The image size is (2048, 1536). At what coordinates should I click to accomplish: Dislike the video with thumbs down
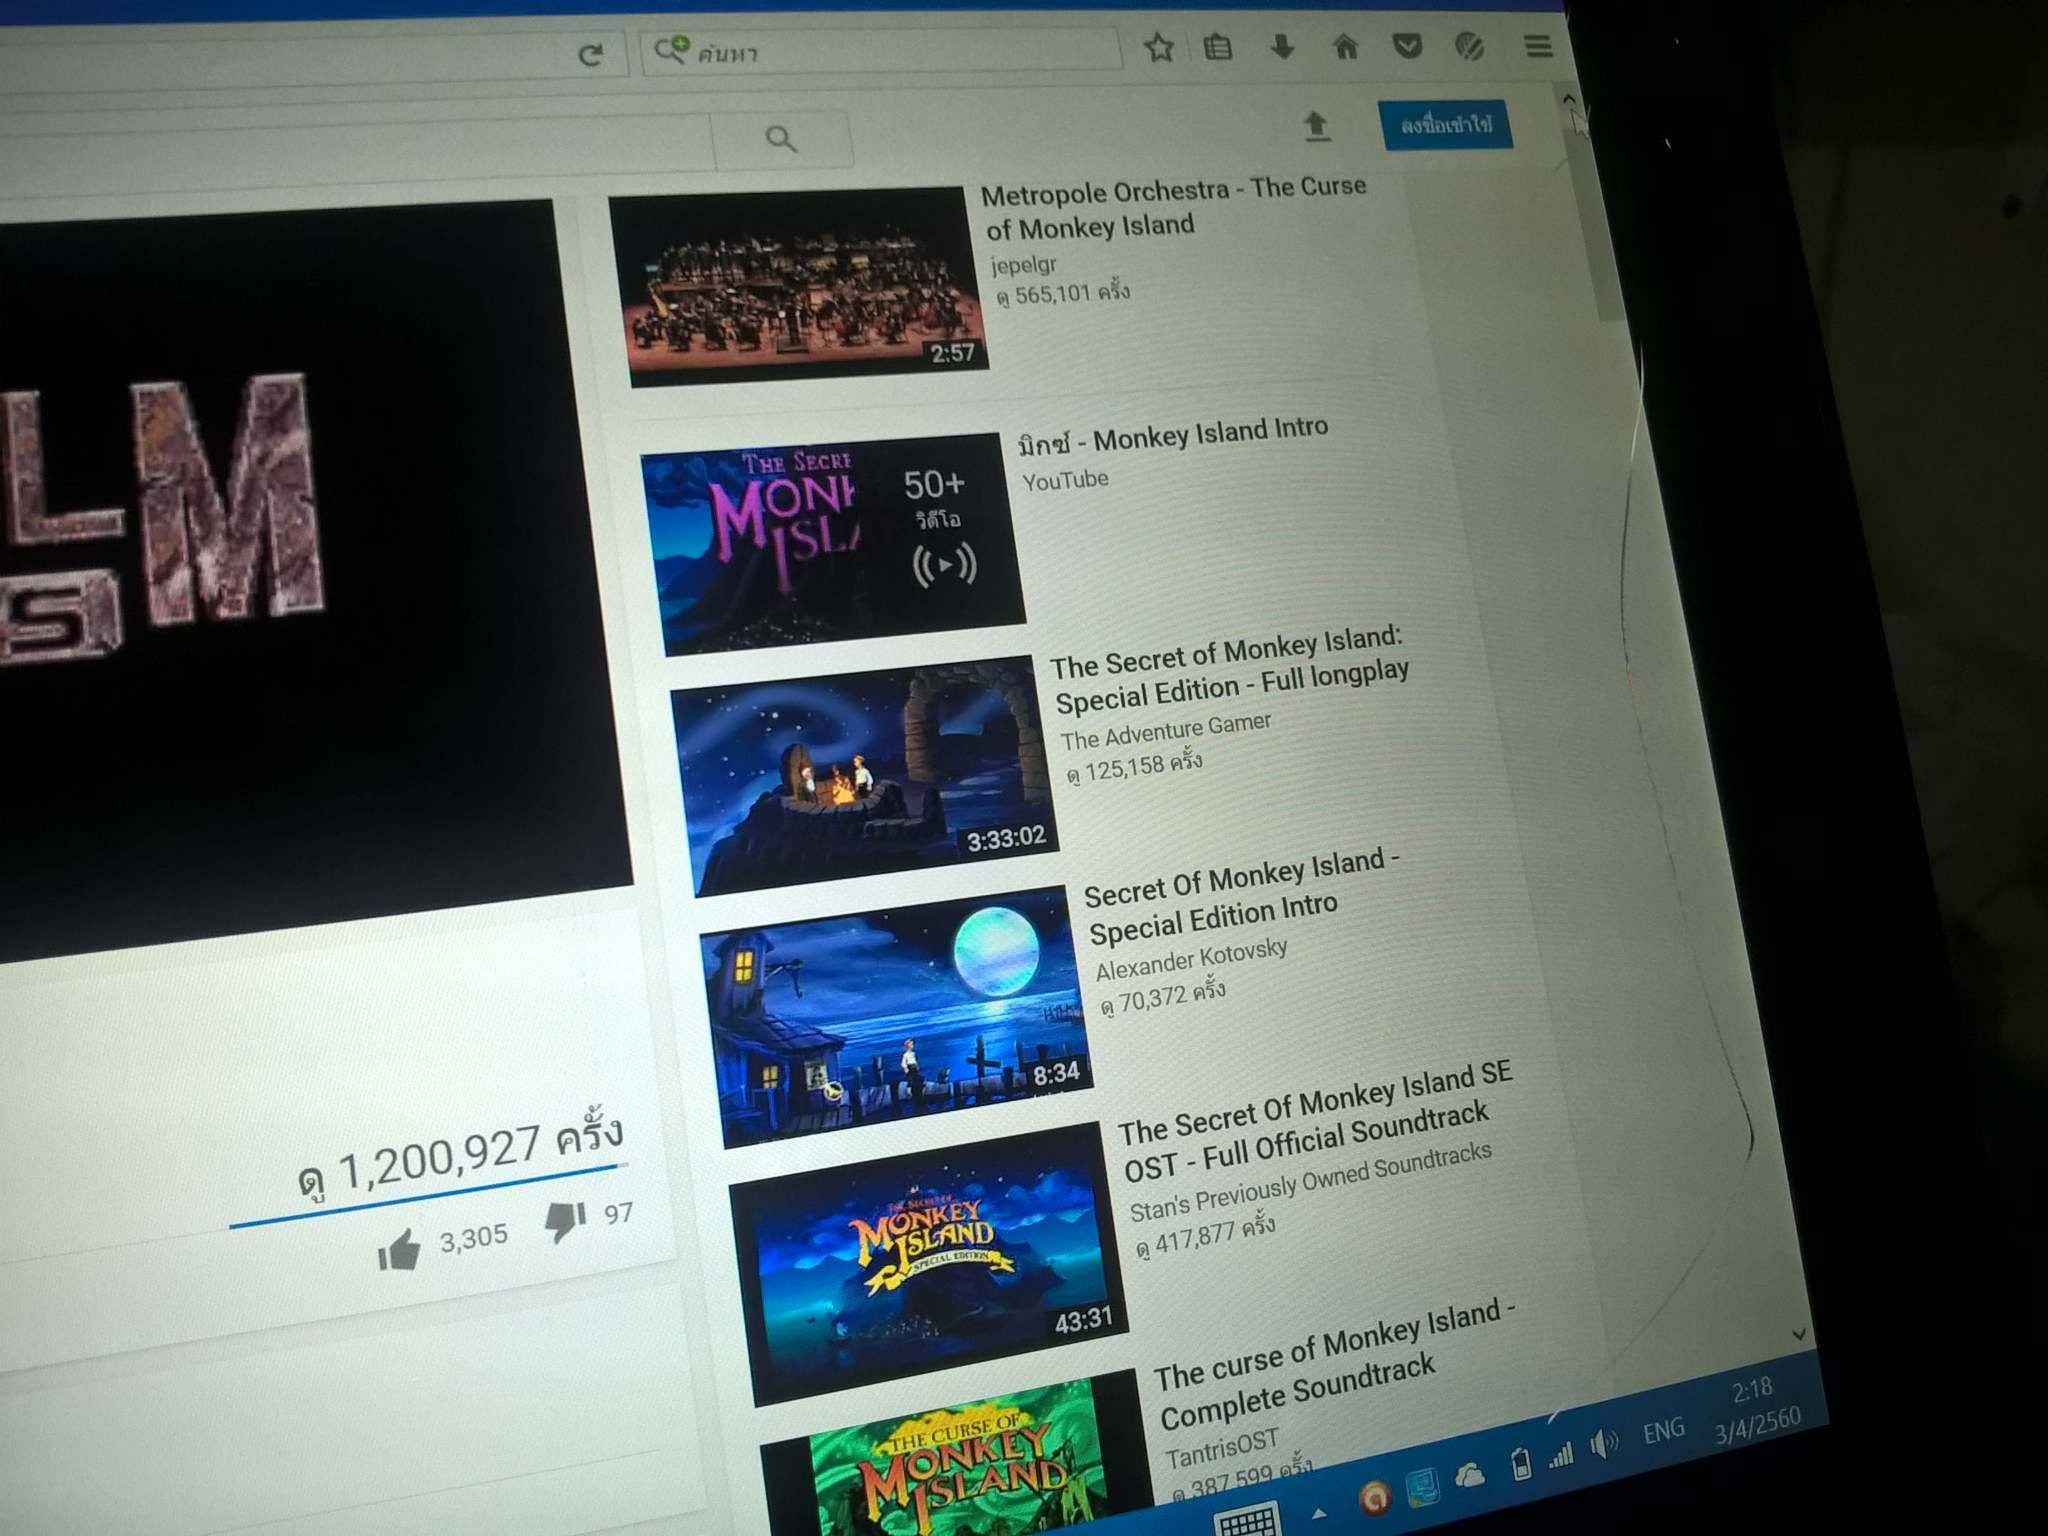pos(565,1221)
